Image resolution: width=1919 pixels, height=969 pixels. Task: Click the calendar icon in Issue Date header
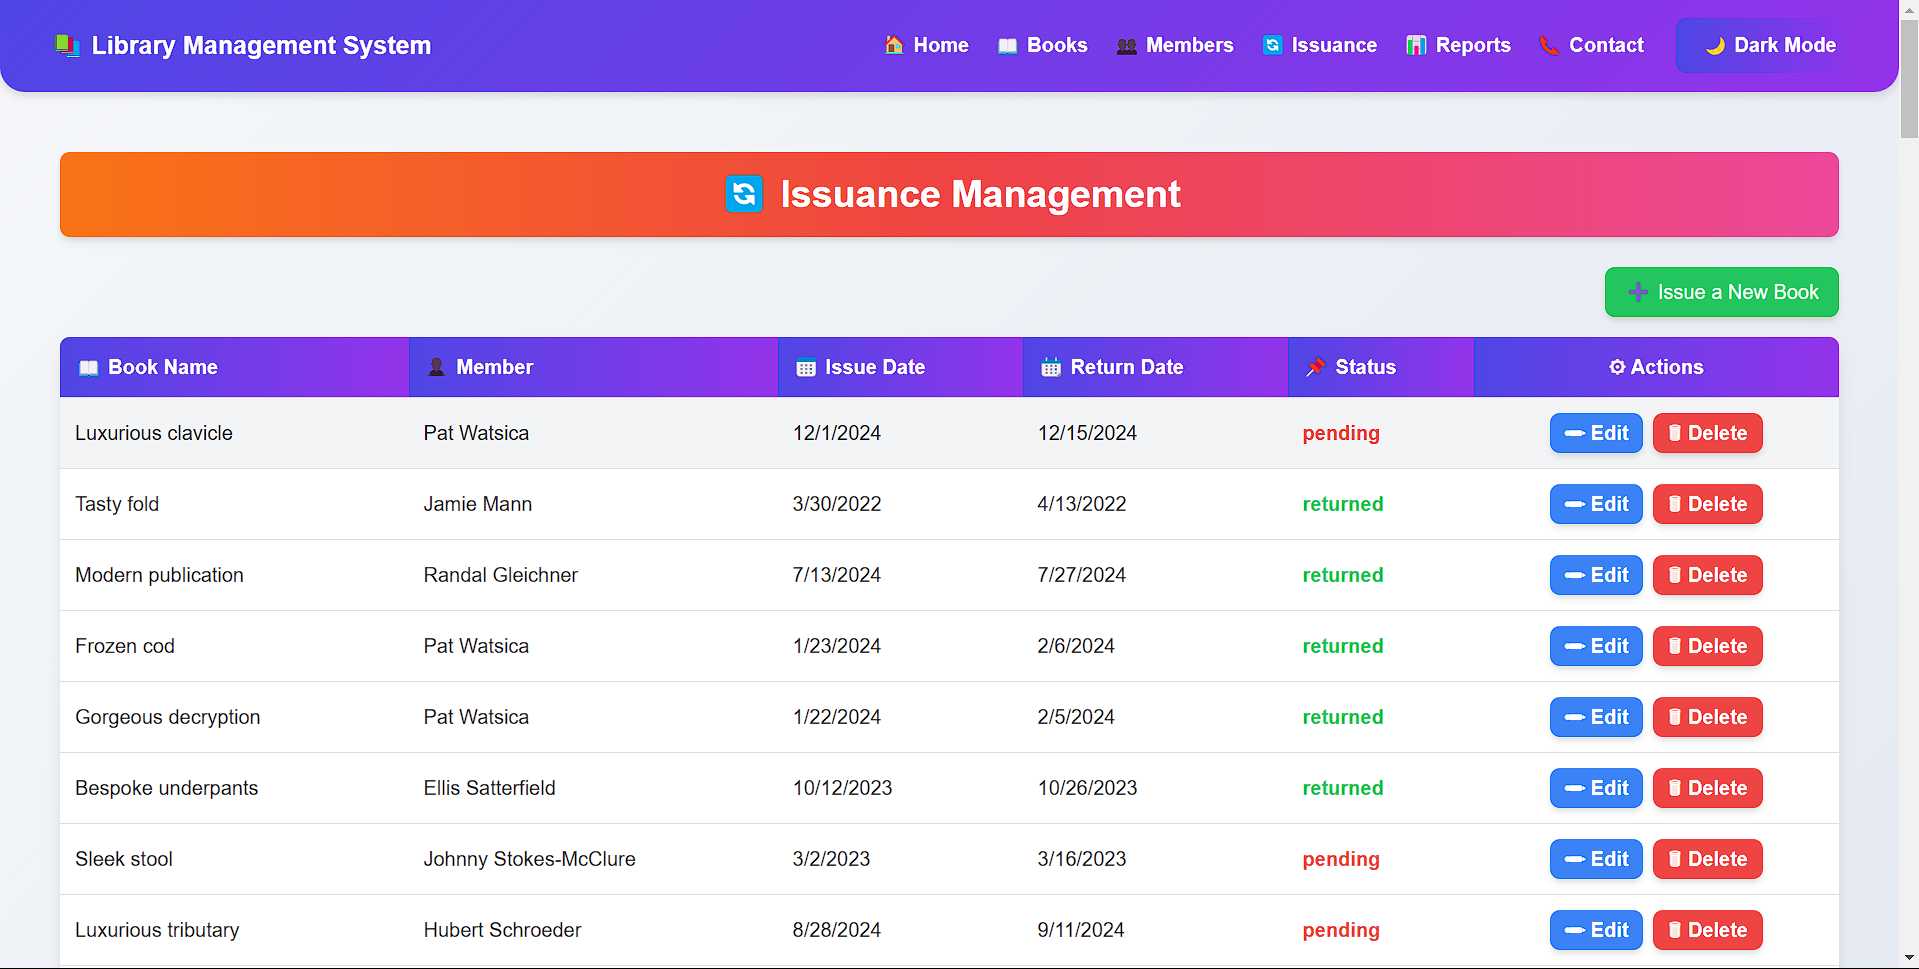pos(806,367)
